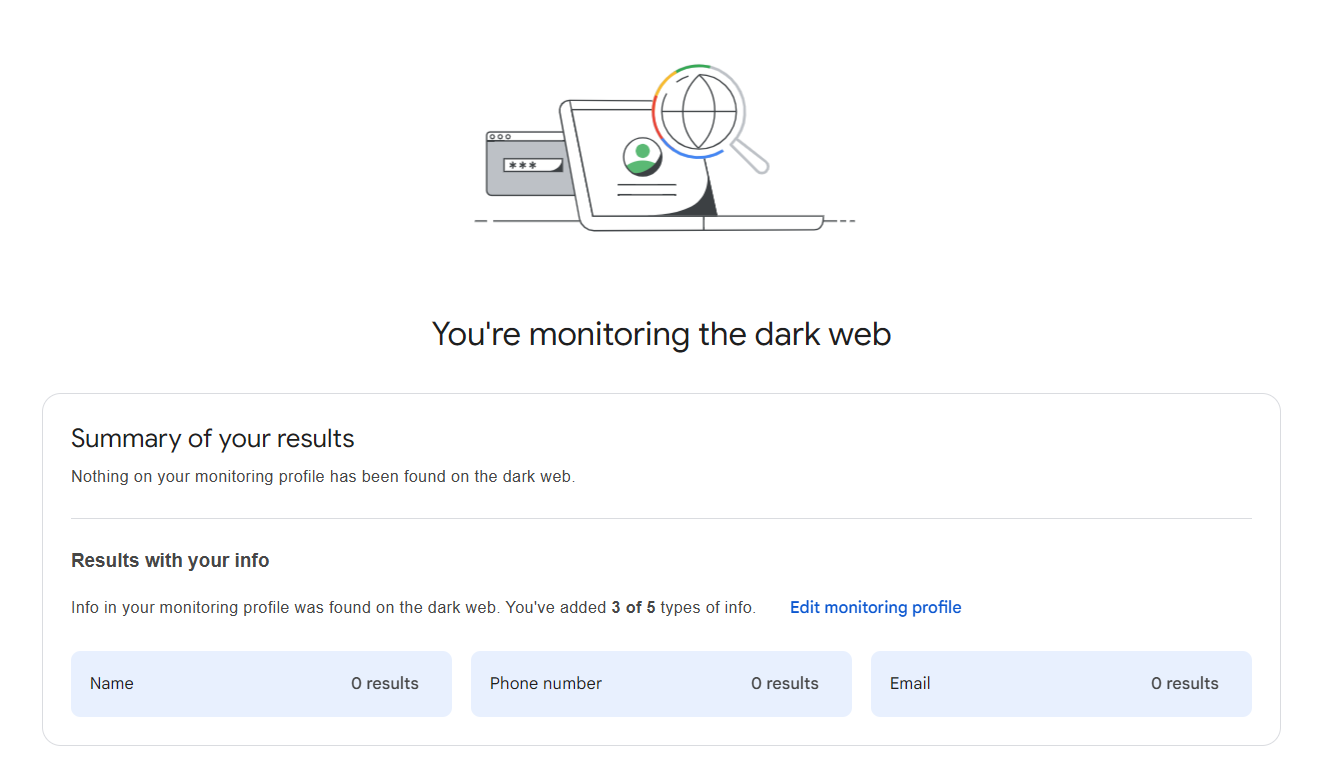This screenshot has width=1337, height=769.
Task: Open the Edit monitoring profile link
Action: 875,607
